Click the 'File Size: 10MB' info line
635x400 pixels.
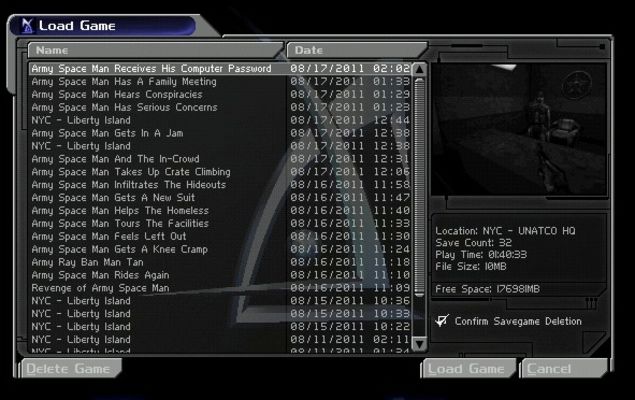point(471,266)
